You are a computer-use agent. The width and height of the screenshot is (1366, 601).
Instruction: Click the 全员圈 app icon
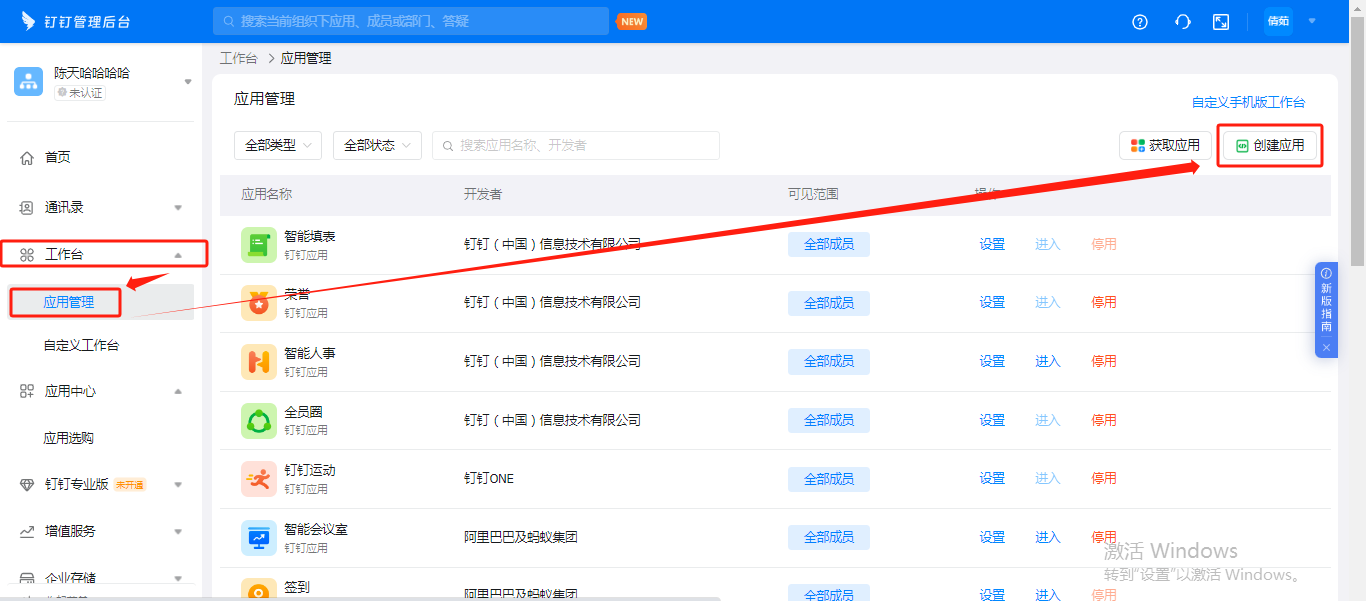[x=259, y=421]
